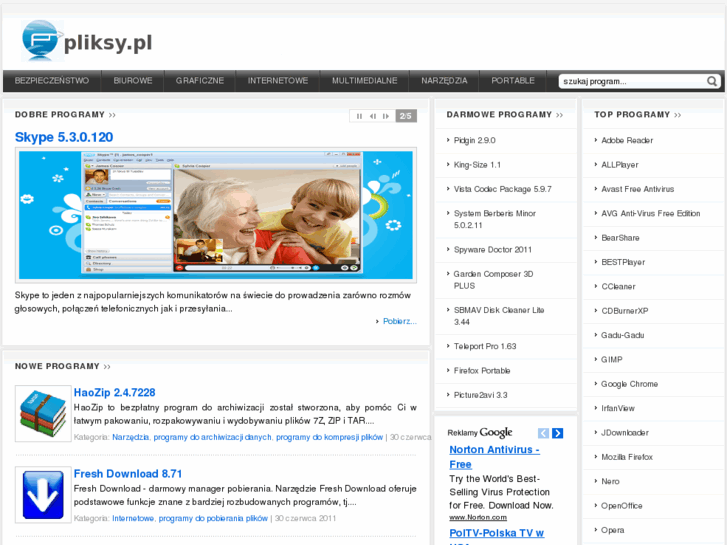Click previous arrow in Google ads
This screenshot has height=545, width=727.
coord(543,433)
